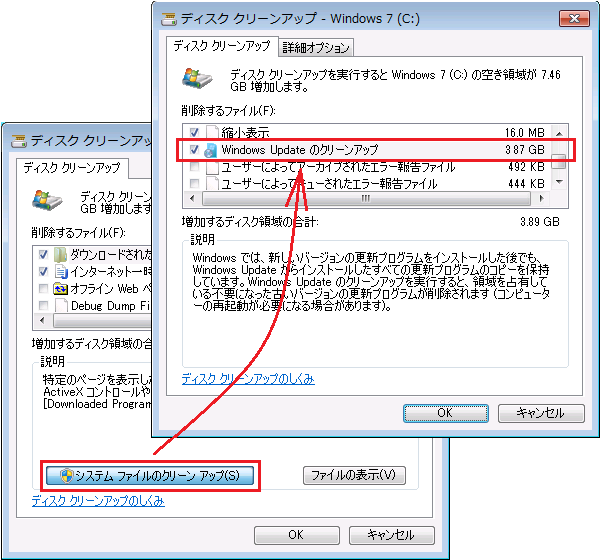Click キャンセル in the back window

click(x=391, y=535)
